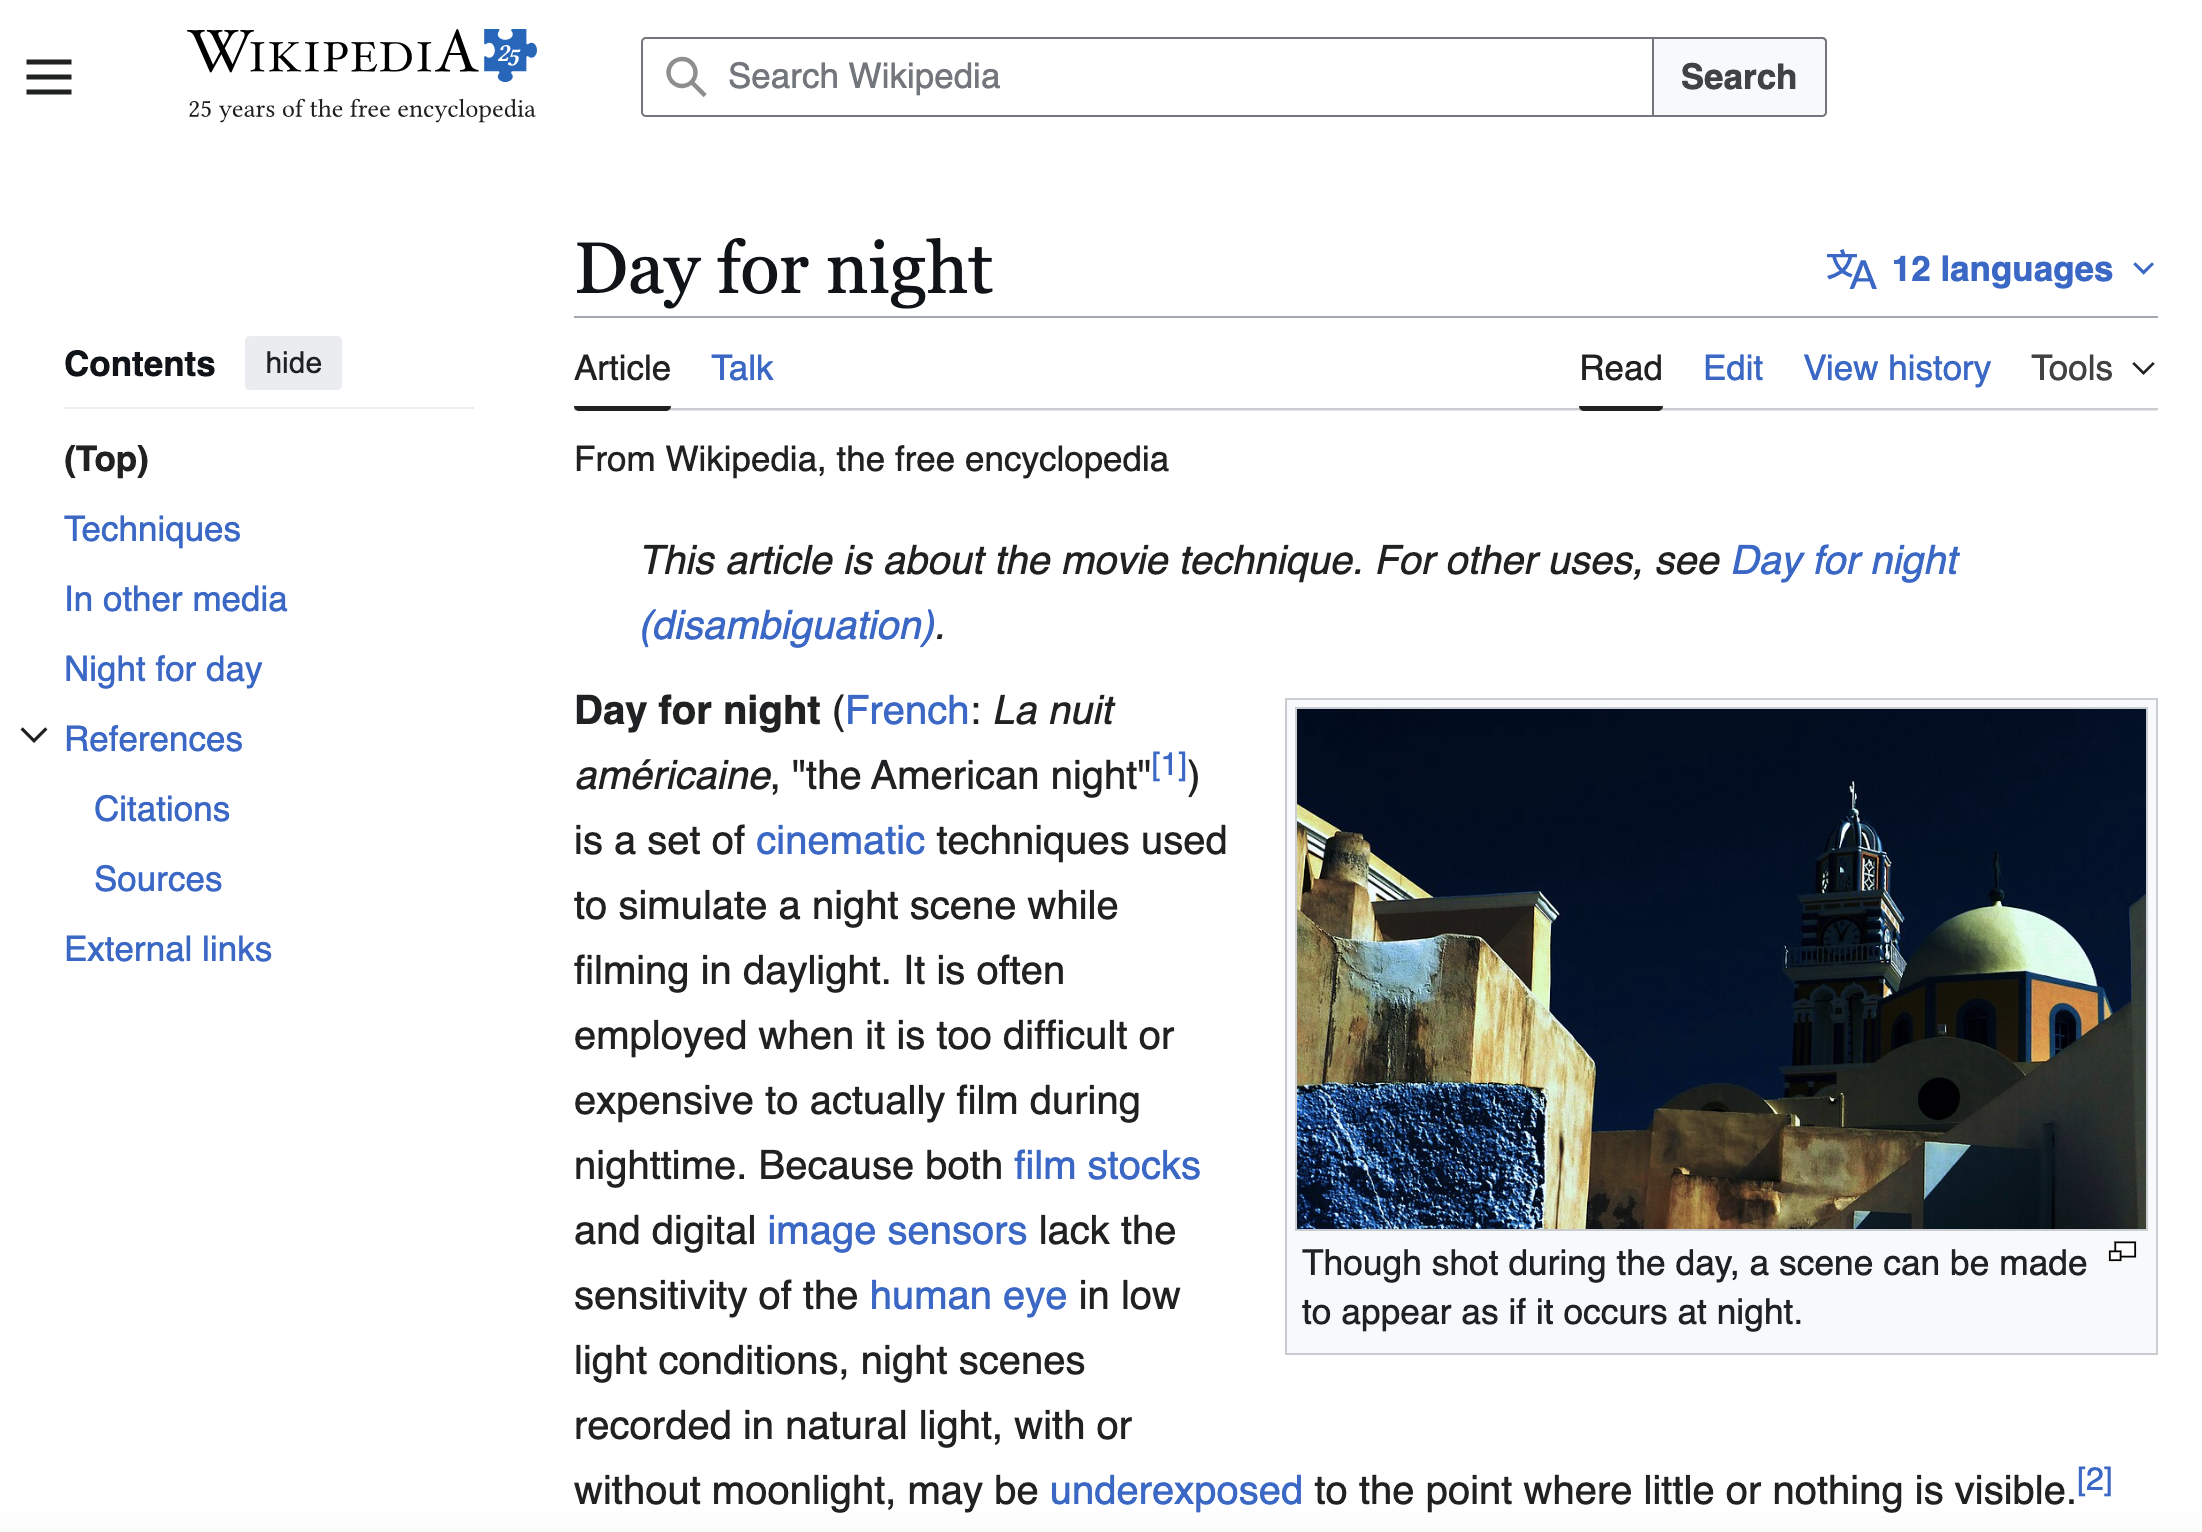Screen dimensions: 2202x1532
Task: Select the Edit tab
Action: tap(1732, 368)
